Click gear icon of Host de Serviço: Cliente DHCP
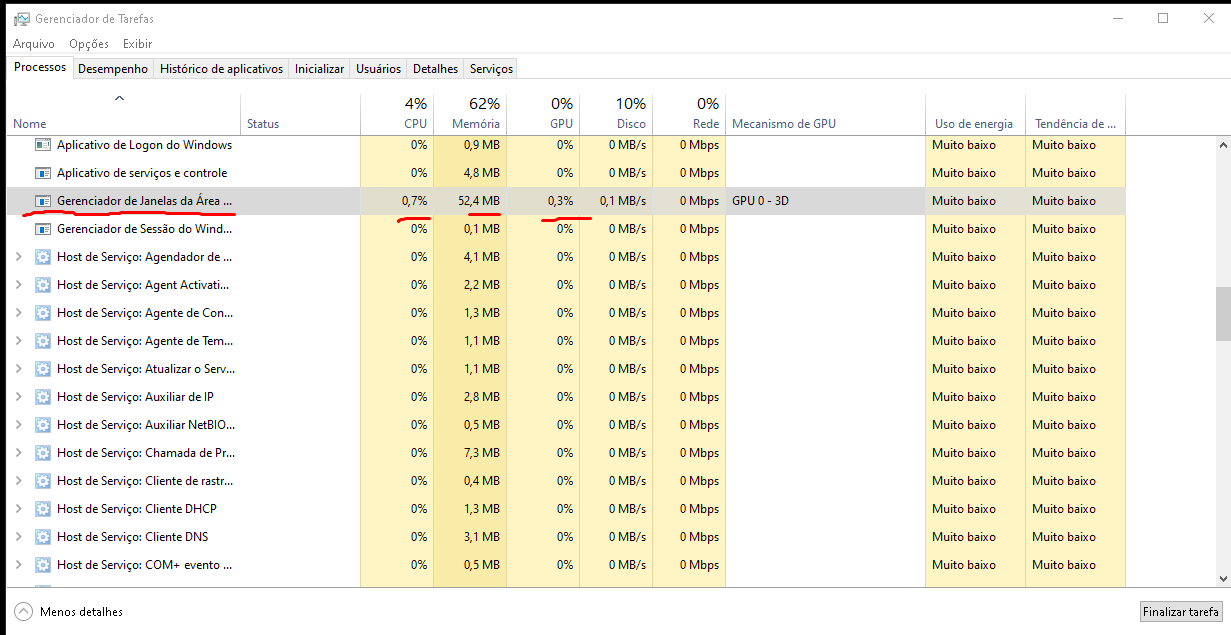 point(43,509)
